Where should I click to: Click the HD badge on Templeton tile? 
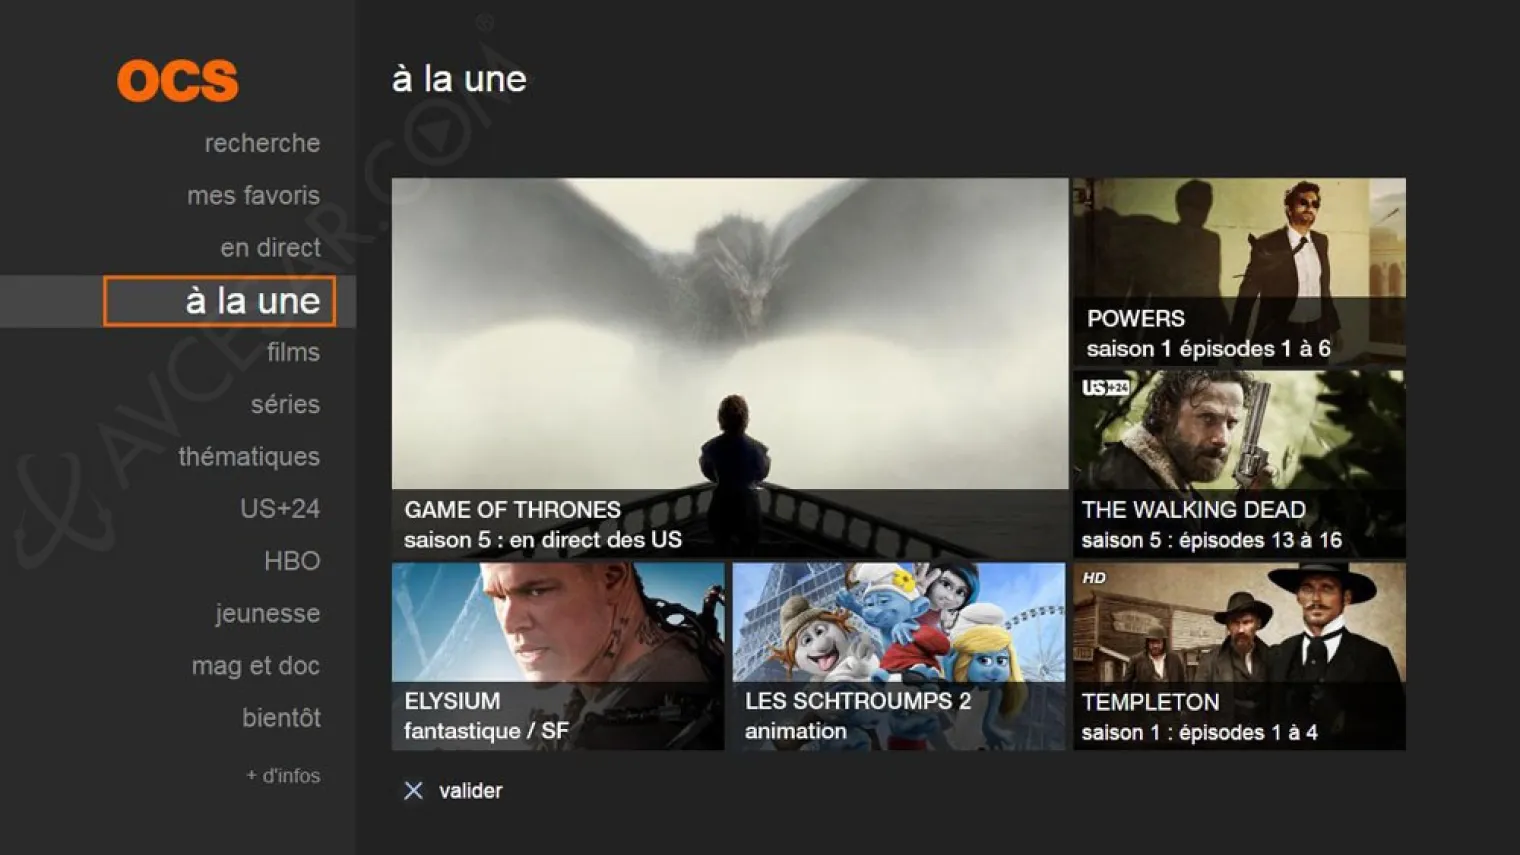(1094, 578)
